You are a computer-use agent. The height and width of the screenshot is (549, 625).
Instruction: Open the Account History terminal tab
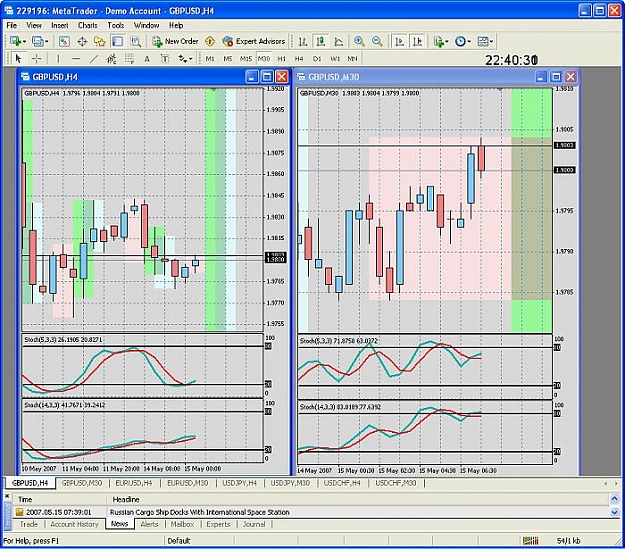click(x=75, y=524)
